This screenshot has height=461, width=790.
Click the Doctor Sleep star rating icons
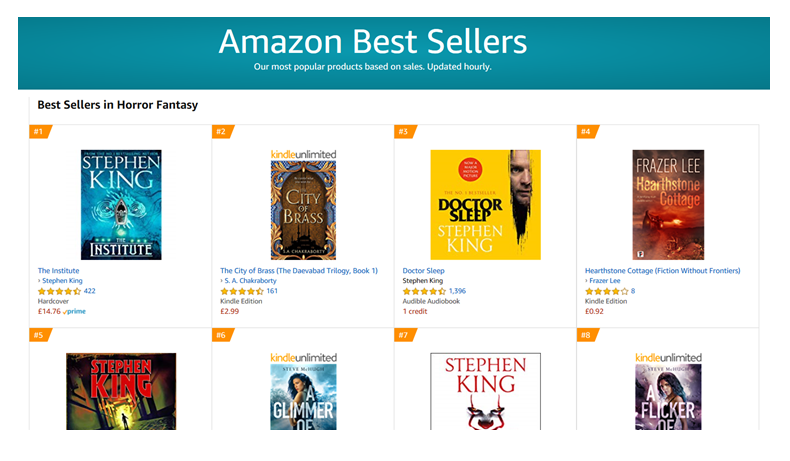point(424,291)
